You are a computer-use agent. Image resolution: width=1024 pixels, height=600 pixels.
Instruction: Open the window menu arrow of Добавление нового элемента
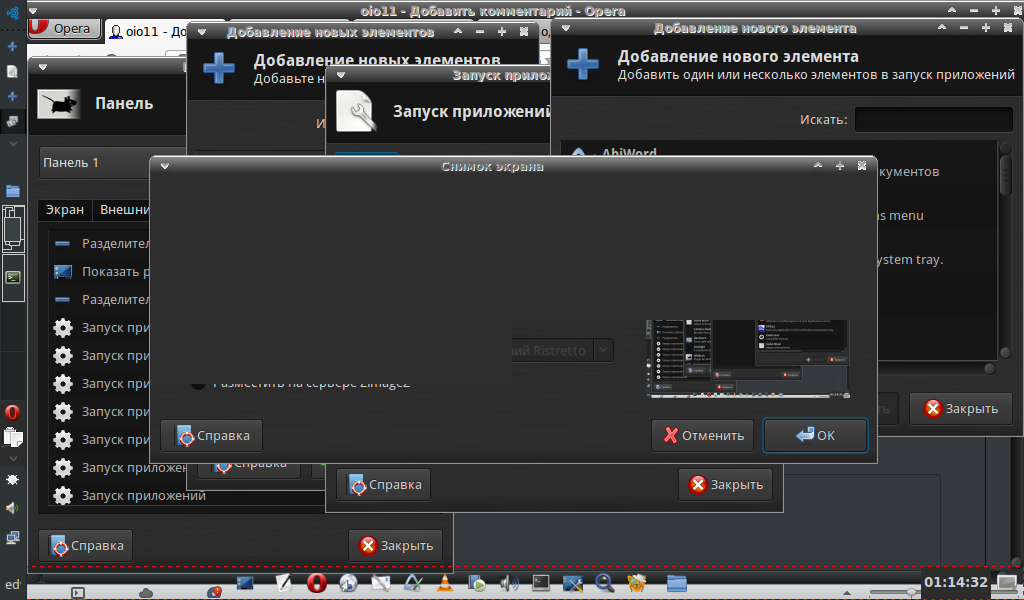tap(566, 28)
